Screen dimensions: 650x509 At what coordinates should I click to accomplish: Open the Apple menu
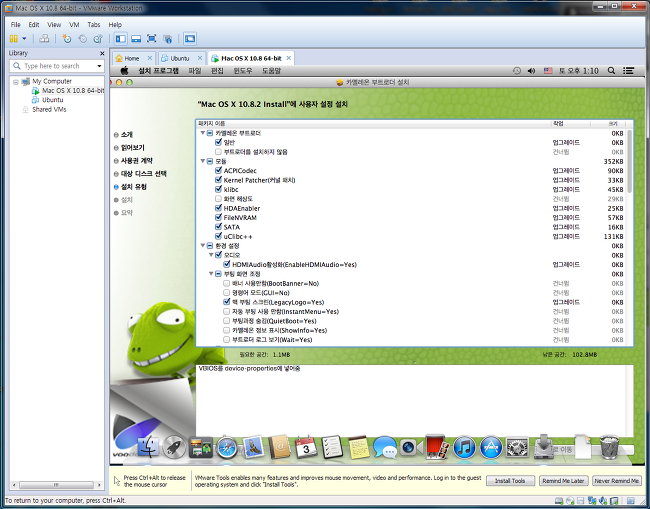(x=124, y=70)
